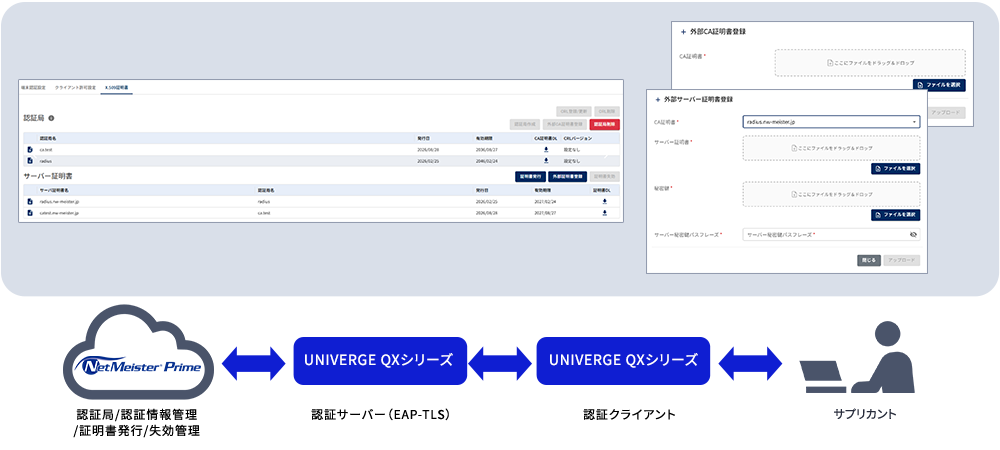This screenshot has height=450, width=1000.
Task: Click the 認証局作成 button
Action: coord(523,124)
